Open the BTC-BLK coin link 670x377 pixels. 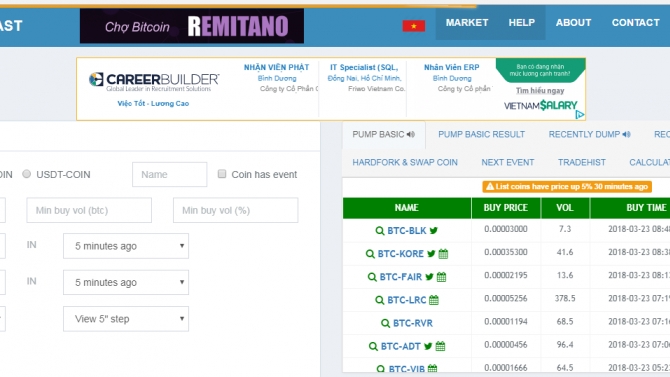407,231
